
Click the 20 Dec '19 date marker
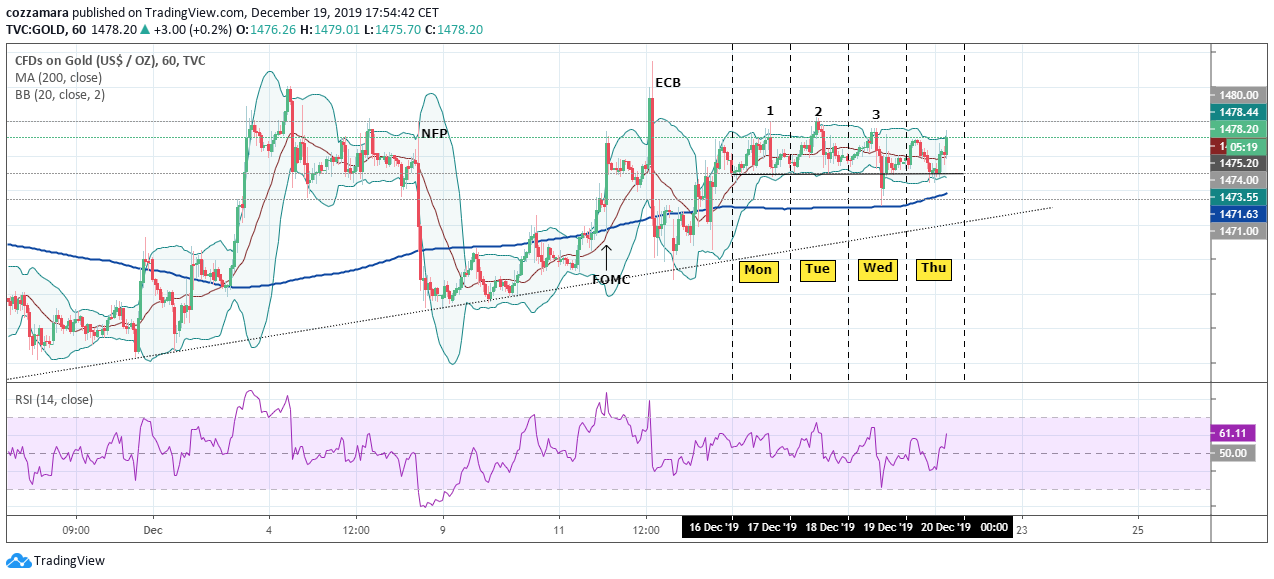tap(944, 527)
